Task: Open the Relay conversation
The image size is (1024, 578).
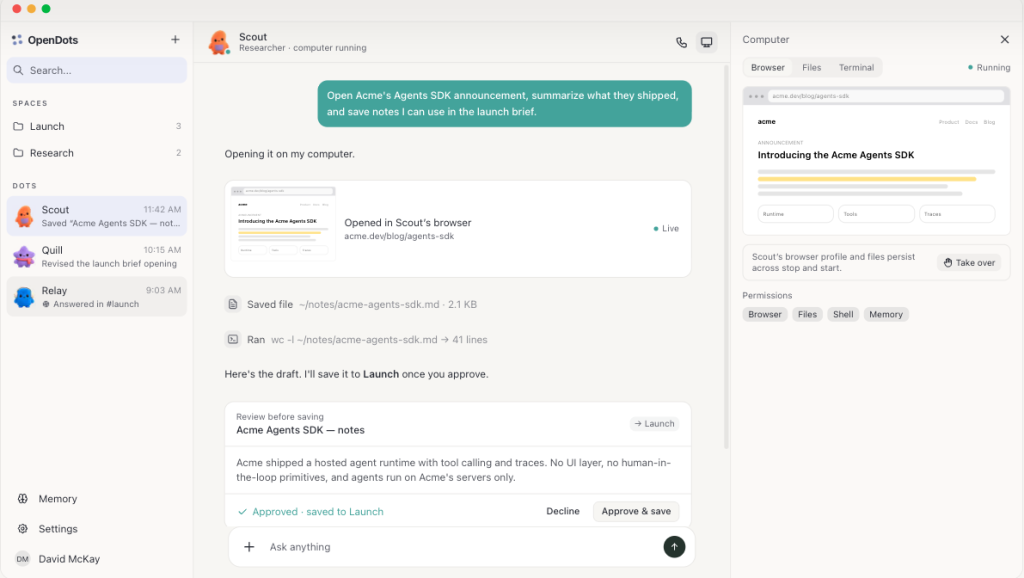Action: click(x=97, y=297)
